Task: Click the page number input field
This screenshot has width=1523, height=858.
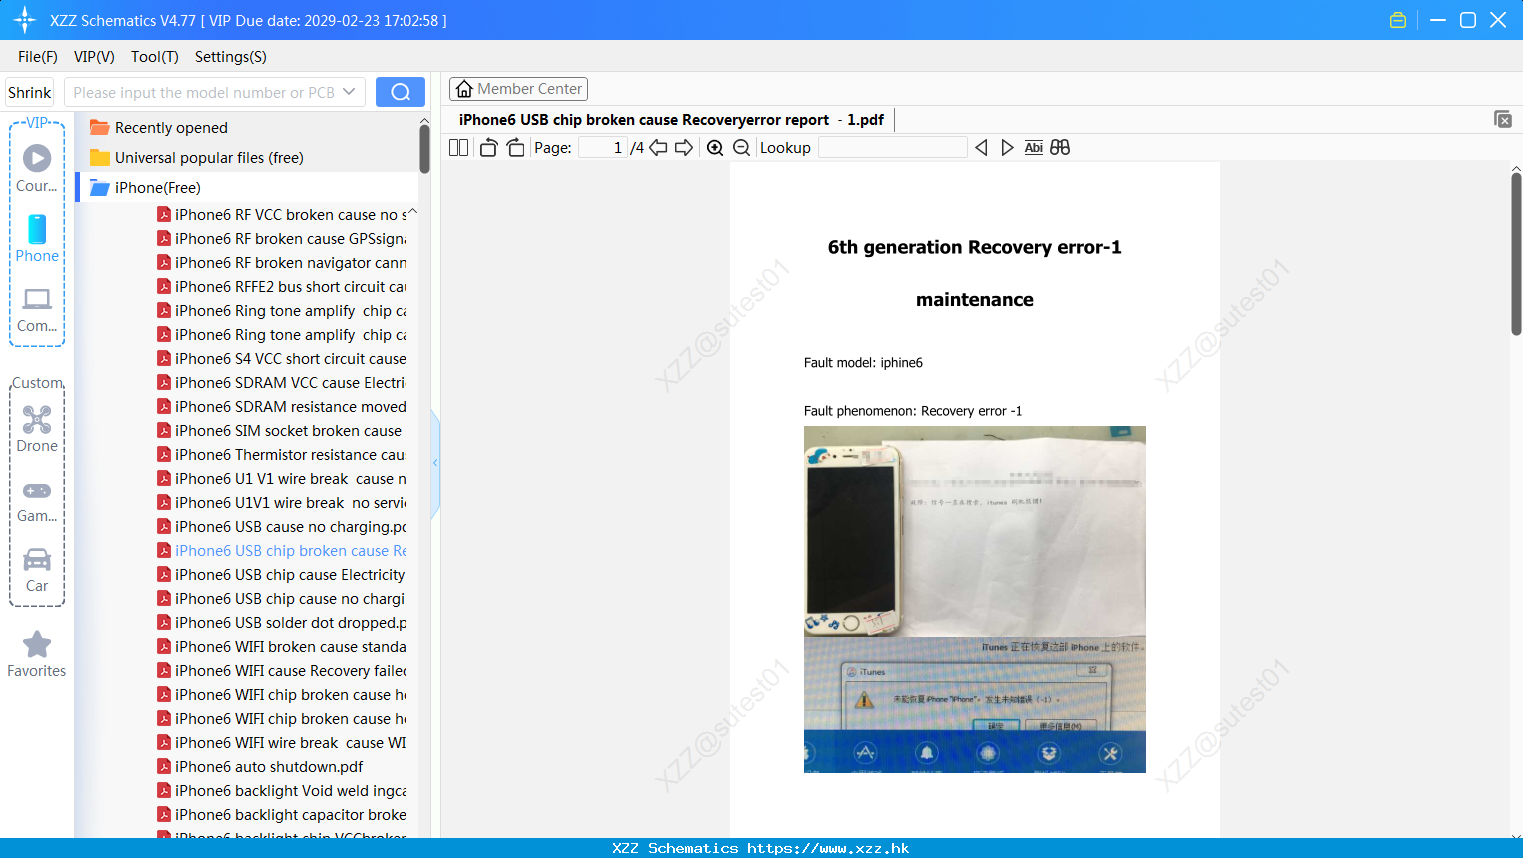Action: click(x=603, y=148)
